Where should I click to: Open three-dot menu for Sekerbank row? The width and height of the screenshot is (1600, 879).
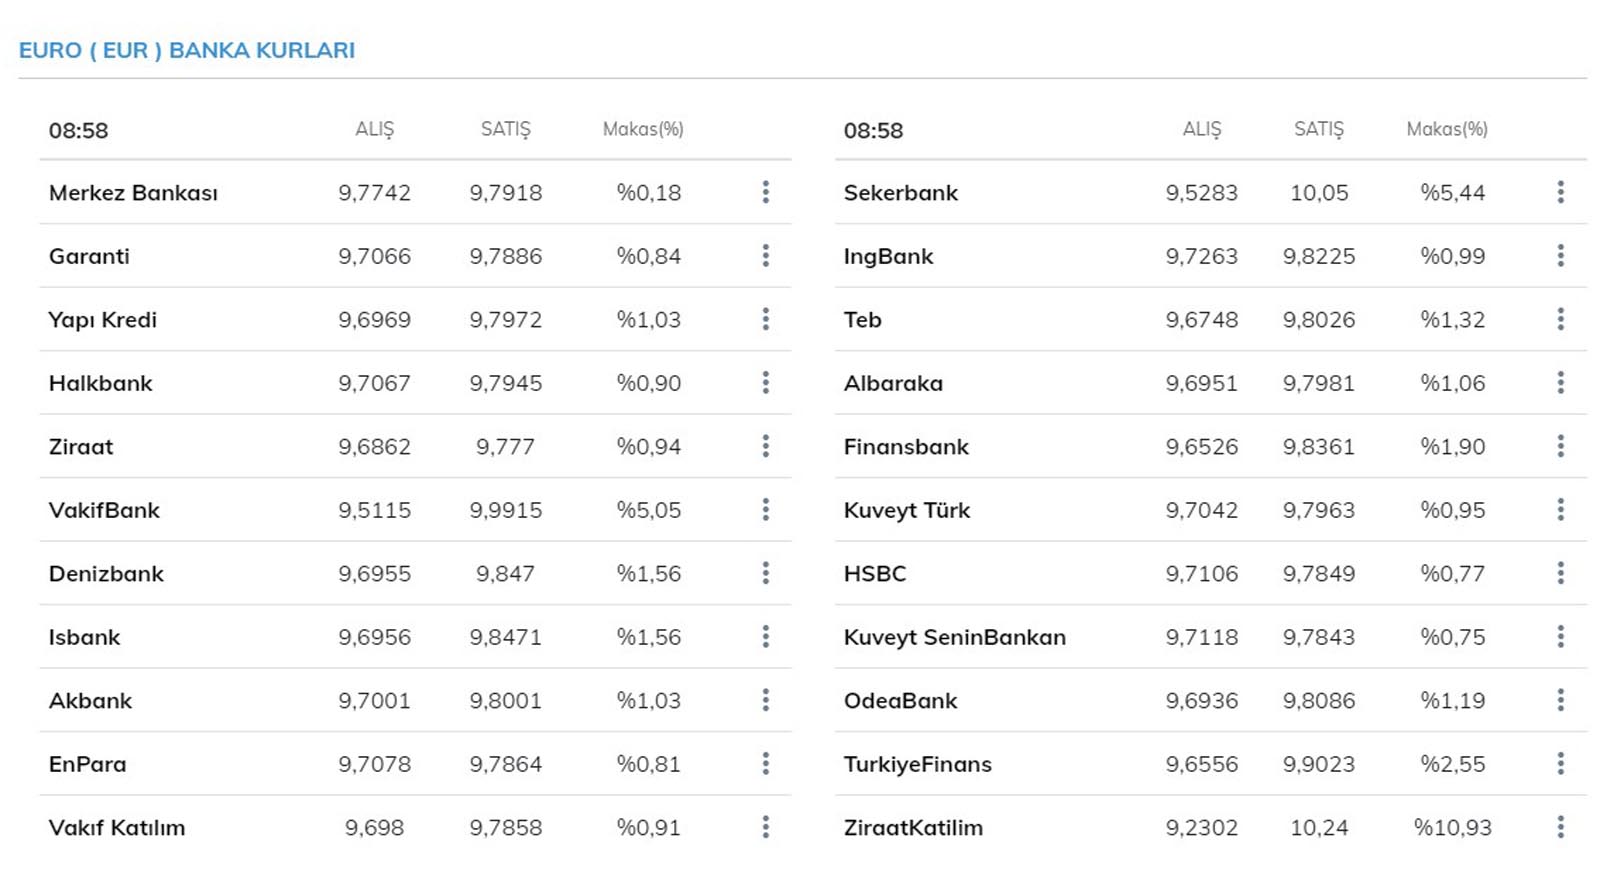pyautogui.click(x=1560, y=192)
